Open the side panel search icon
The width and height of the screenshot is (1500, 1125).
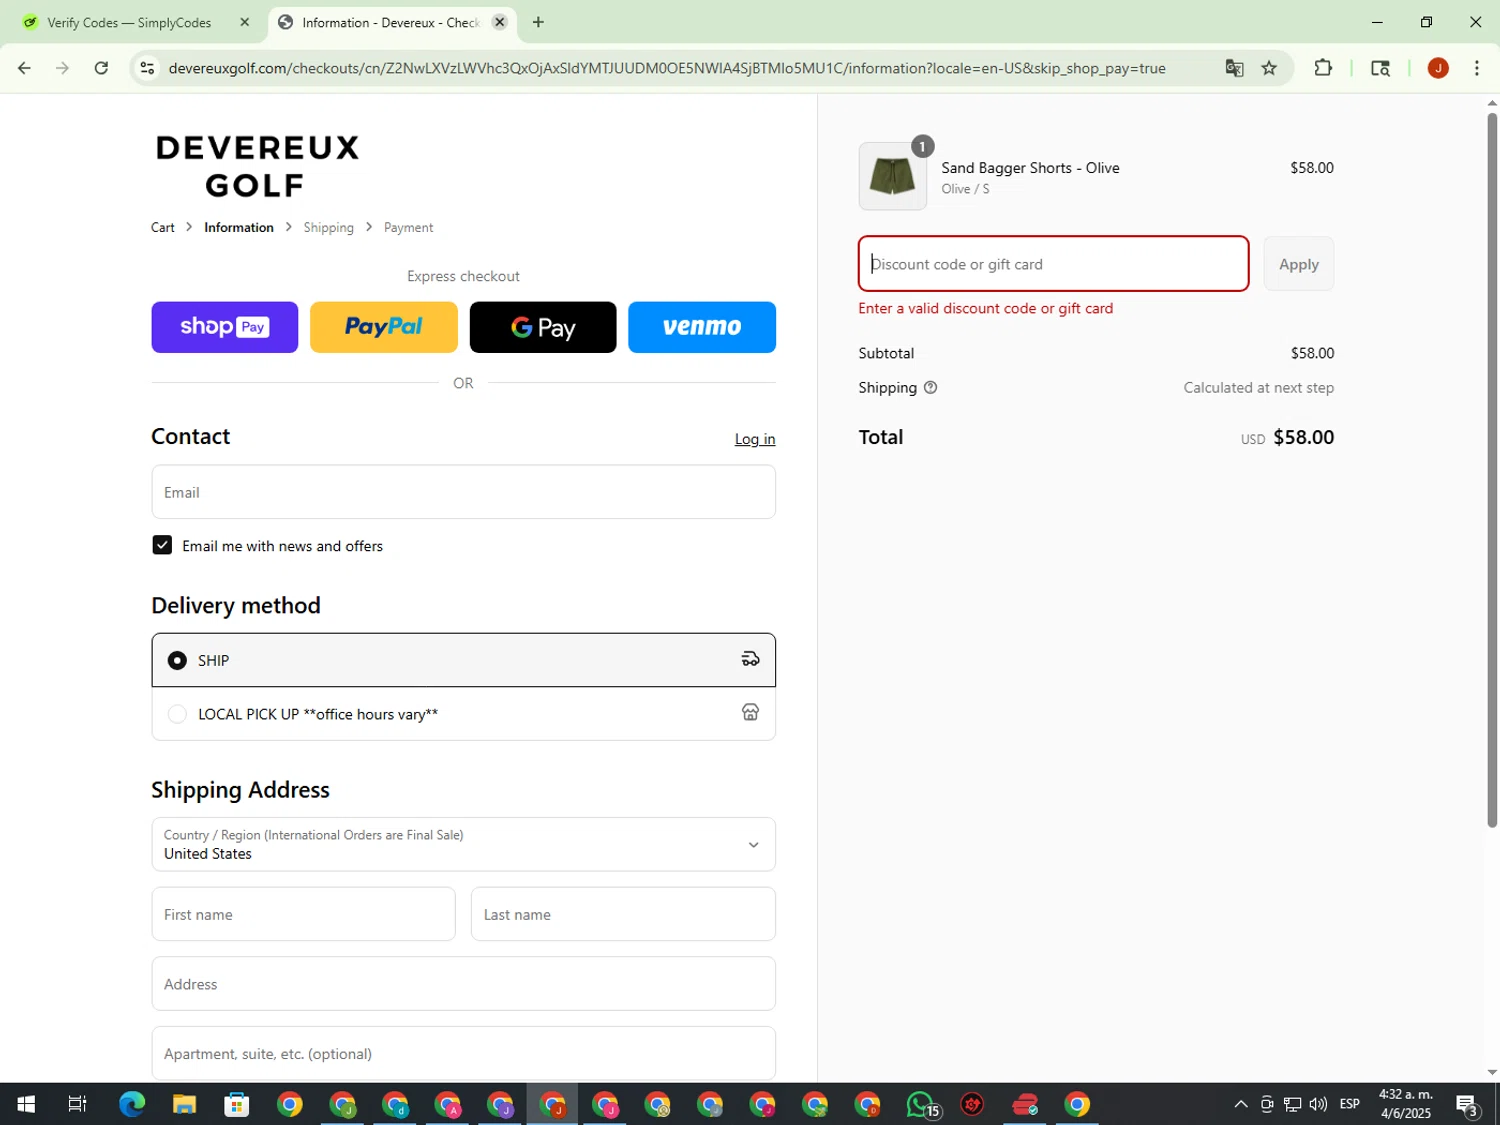[x=1380, y=68]
